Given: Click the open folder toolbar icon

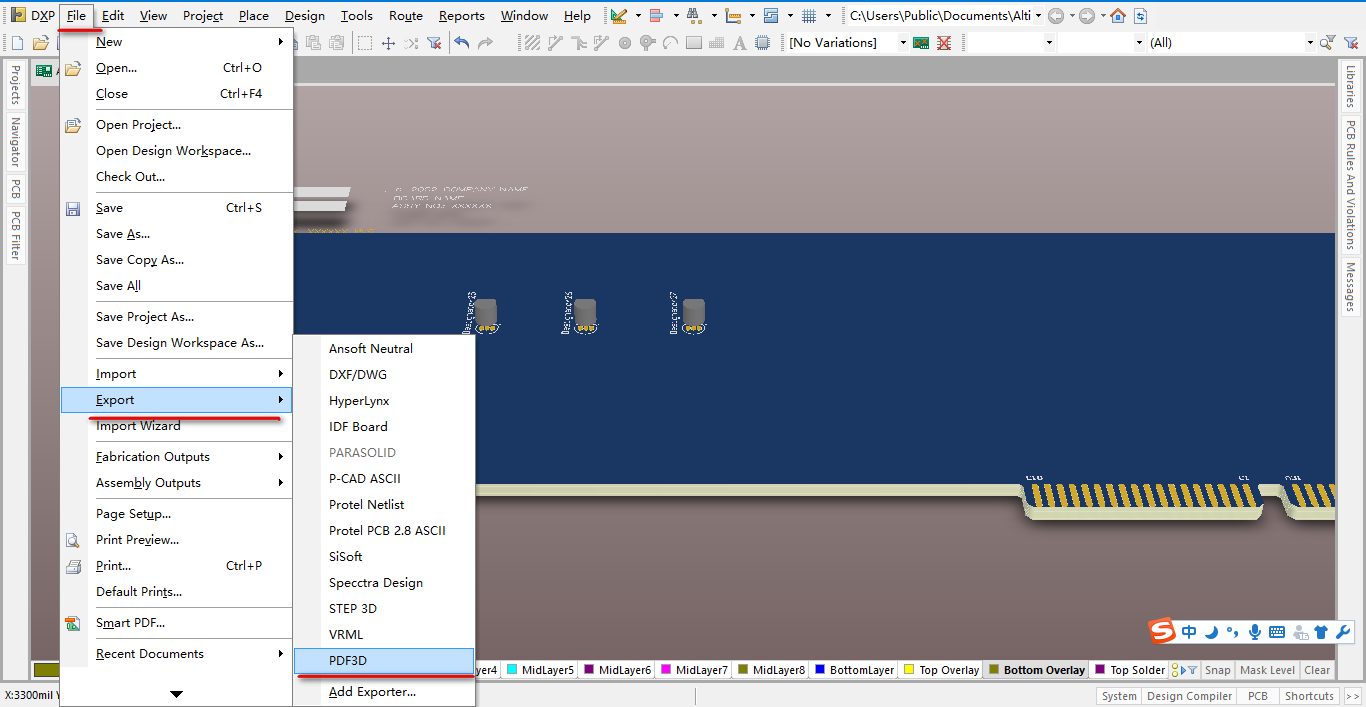Looking at the screenshot, I should (41, 43).
